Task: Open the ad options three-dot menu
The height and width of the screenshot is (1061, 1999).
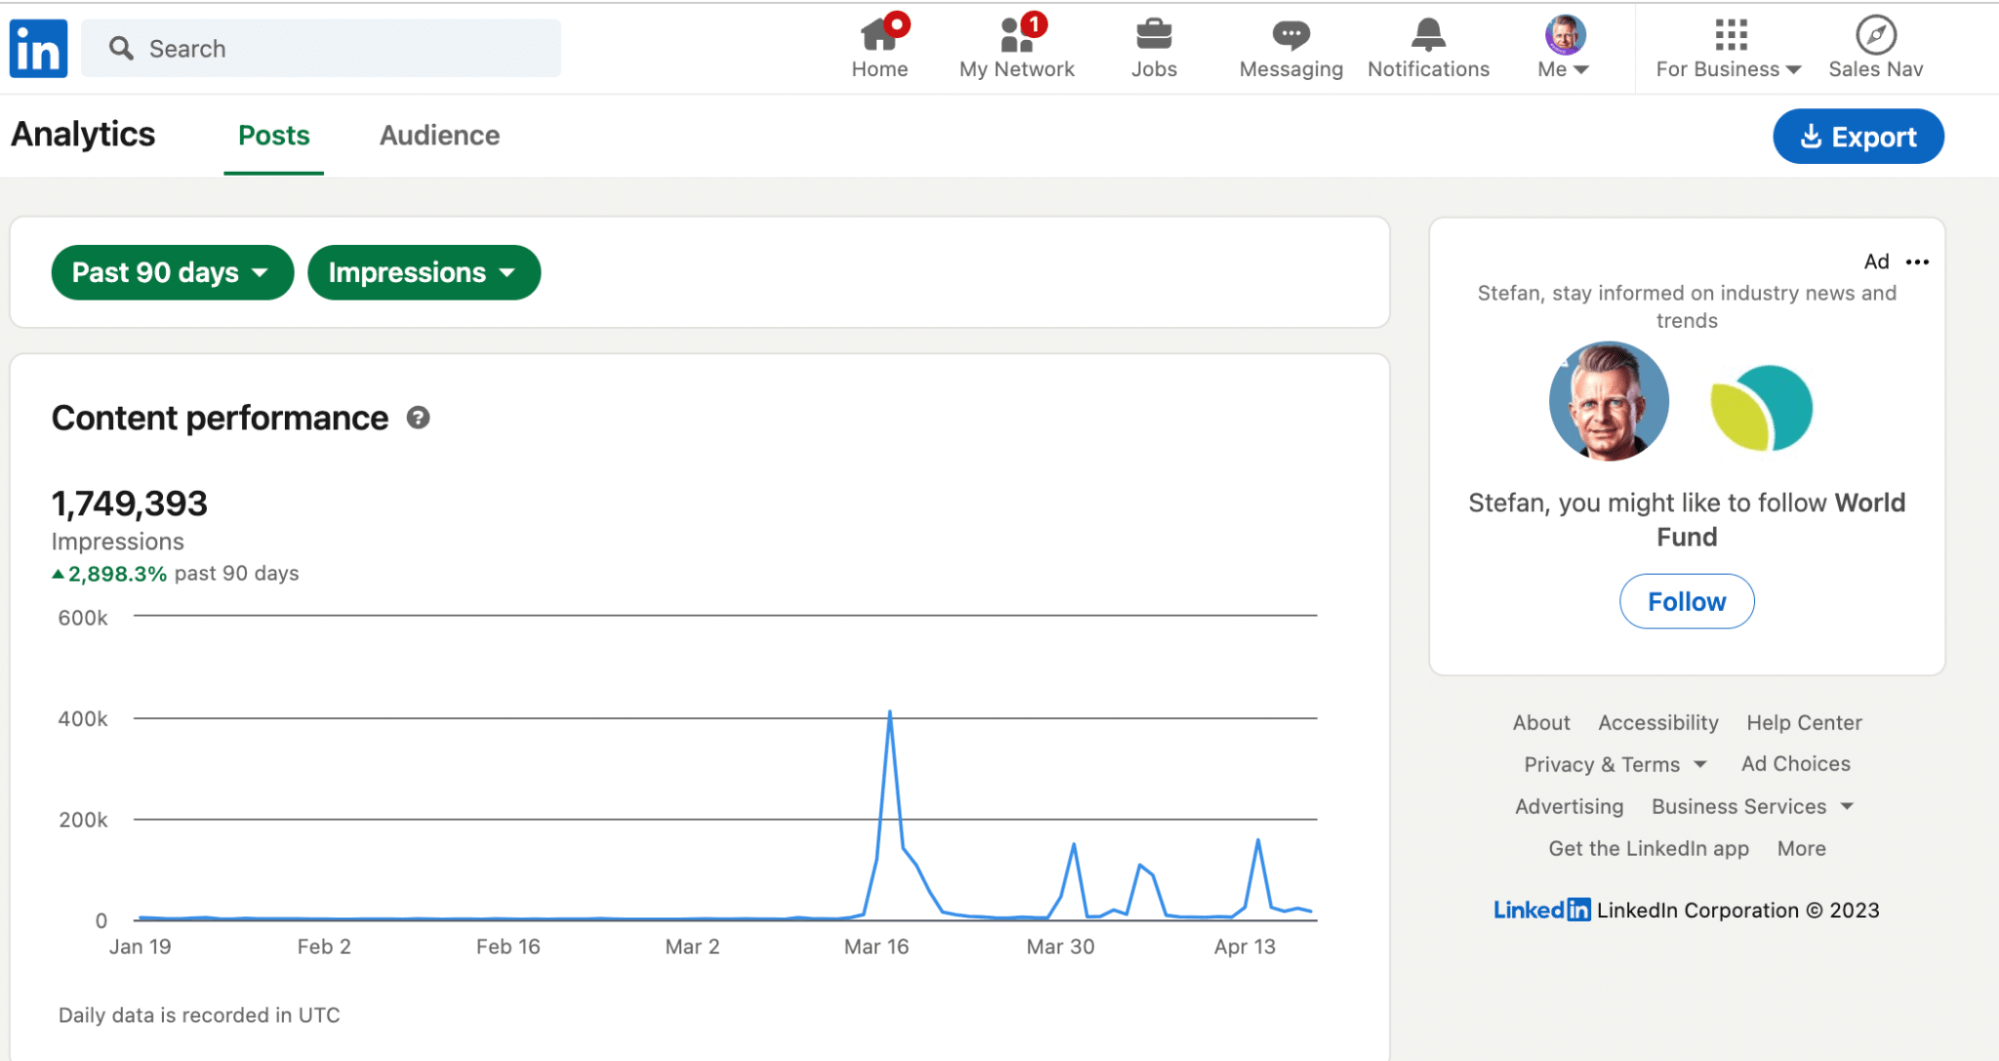Action: (x=1917, y=262)
